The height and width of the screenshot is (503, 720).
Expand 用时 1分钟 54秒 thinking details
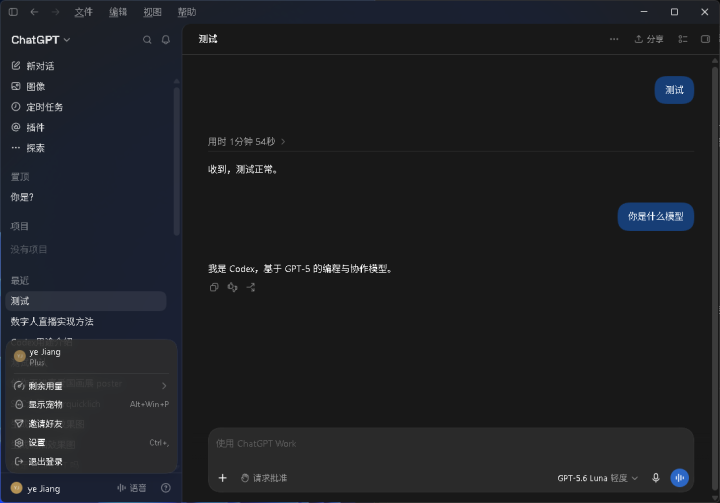coord(247,141)
